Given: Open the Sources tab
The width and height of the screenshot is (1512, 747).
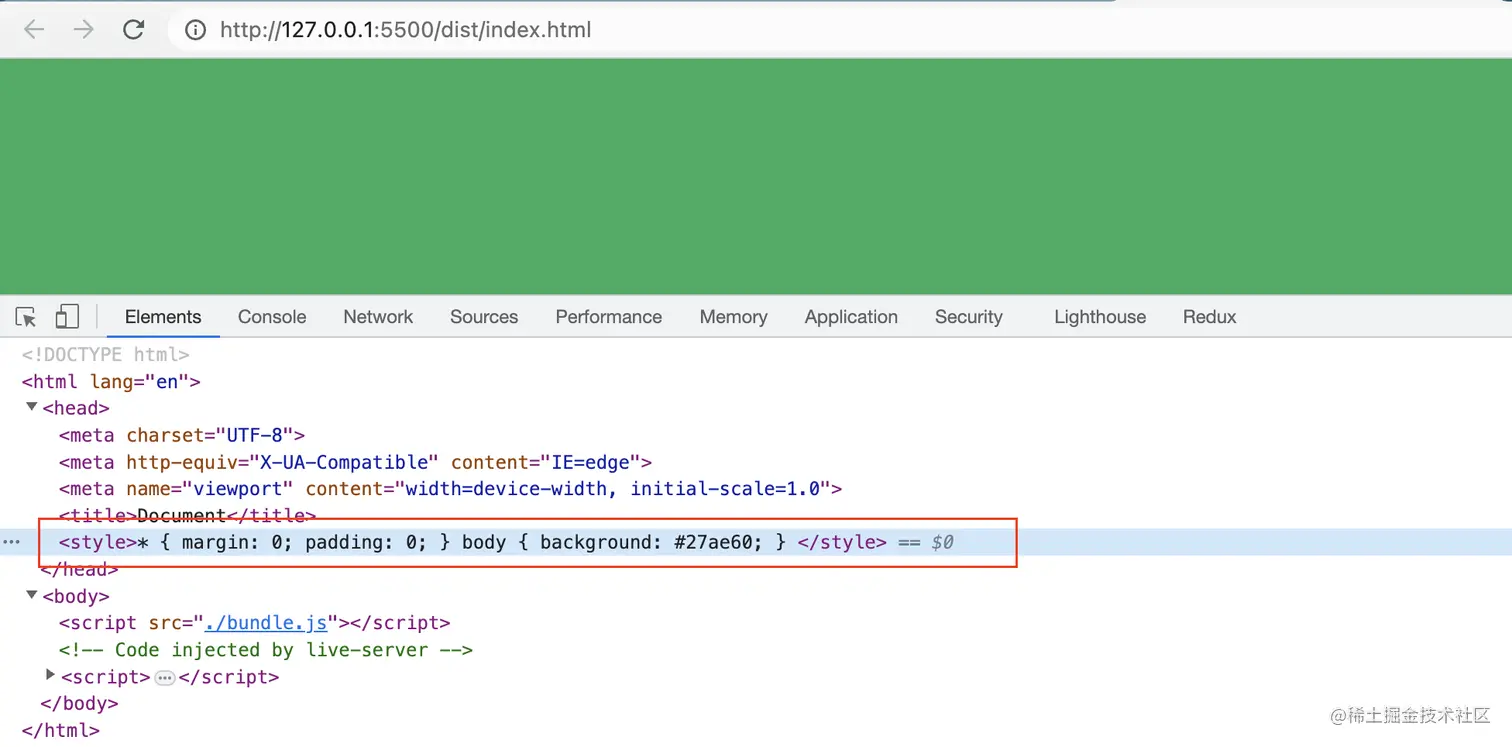Looking at the screenshot, I should [484, 317].
